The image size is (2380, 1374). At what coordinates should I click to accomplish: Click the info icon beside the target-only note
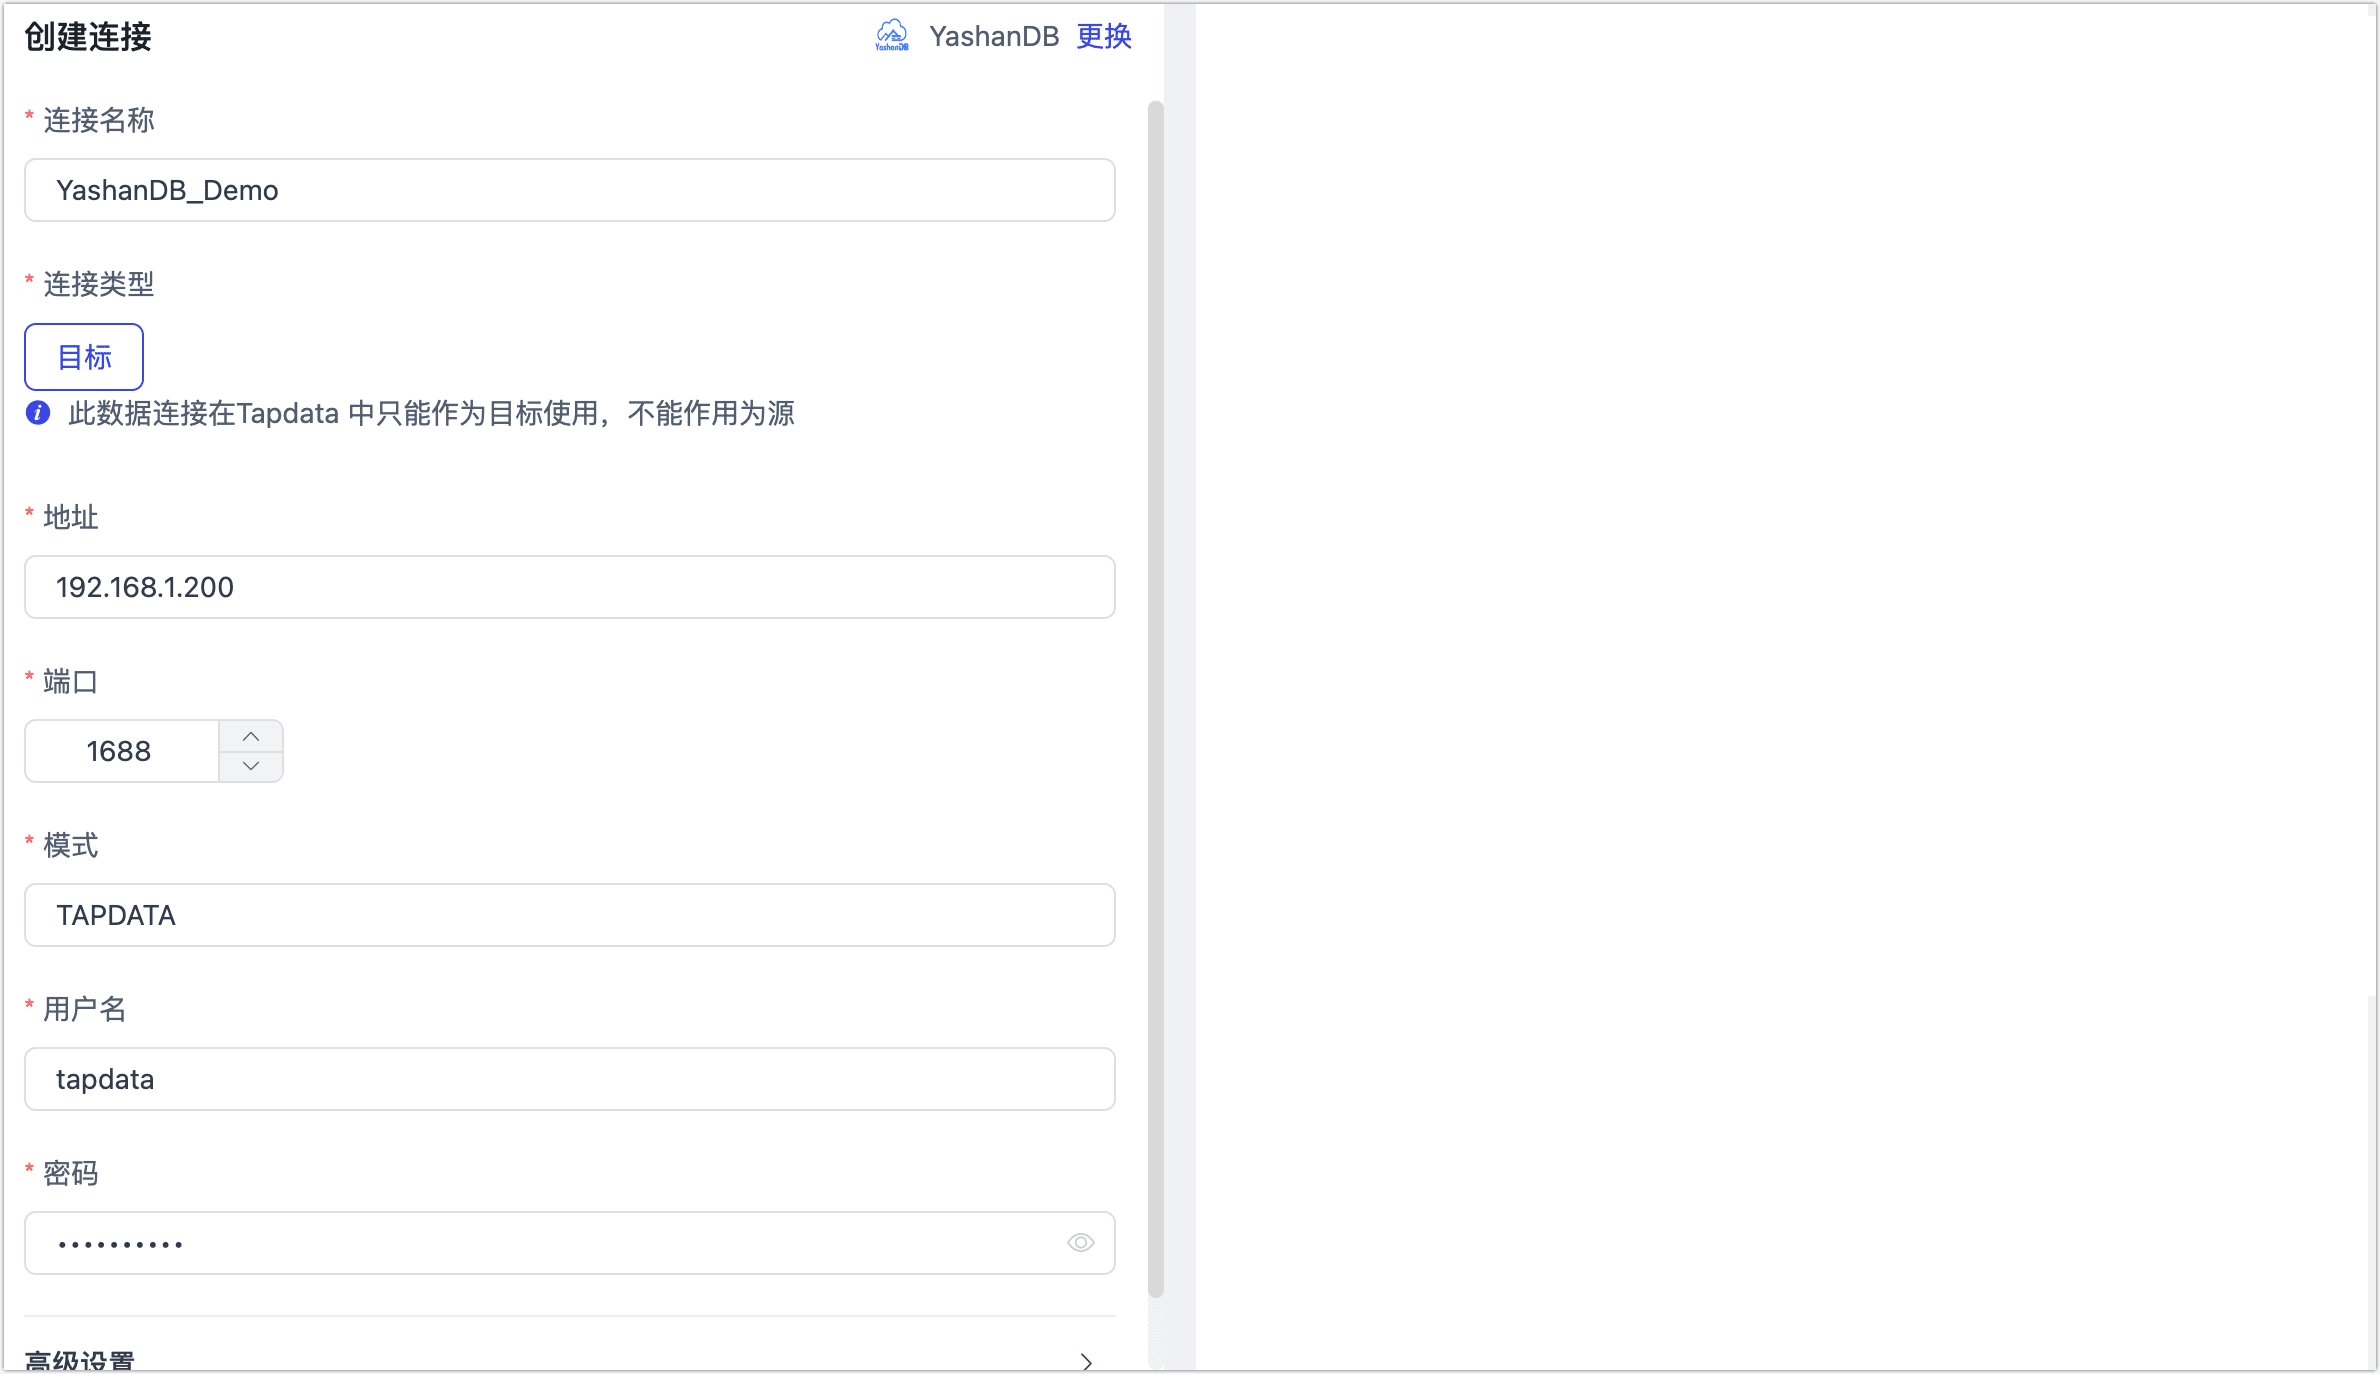coord(37,413)
